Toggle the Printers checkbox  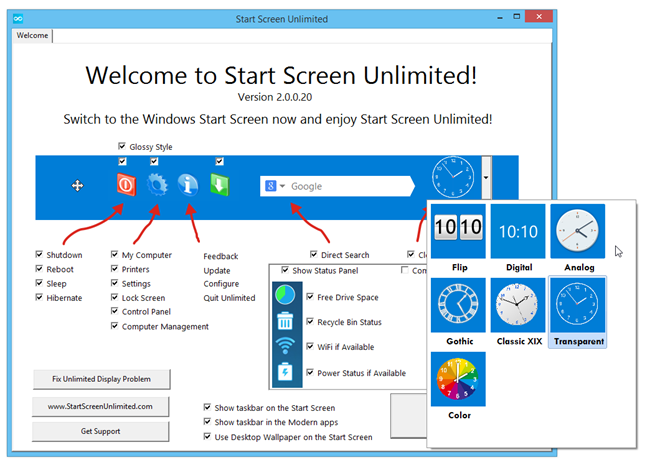pyautogui.click(x=114, y=269)
